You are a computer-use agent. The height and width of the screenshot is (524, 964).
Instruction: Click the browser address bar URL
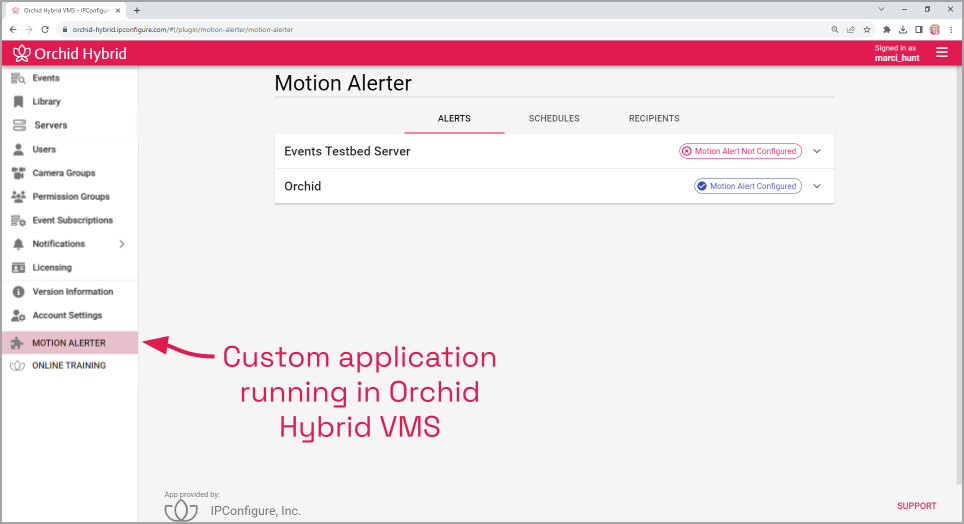point(183,30)
